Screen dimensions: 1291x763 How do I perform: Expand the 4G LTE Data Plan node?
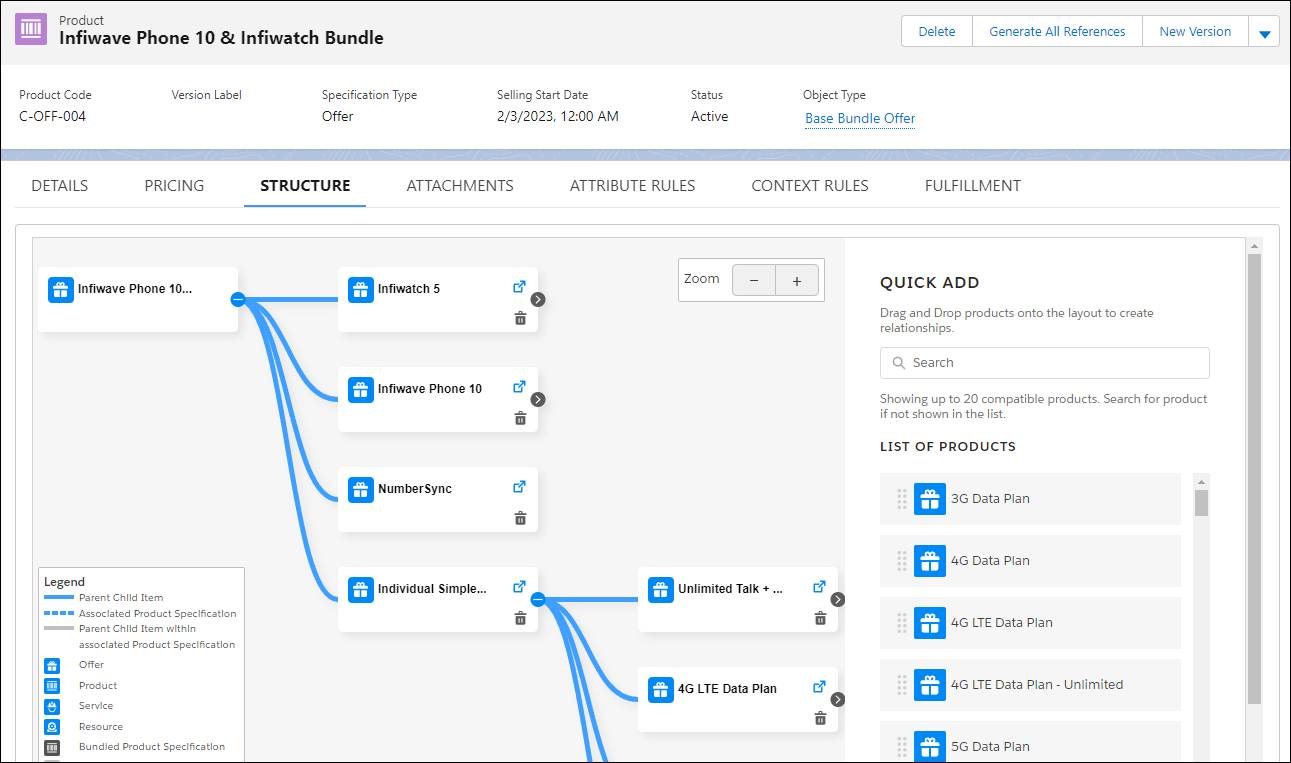pyautogui.click(x=838, y=699)
